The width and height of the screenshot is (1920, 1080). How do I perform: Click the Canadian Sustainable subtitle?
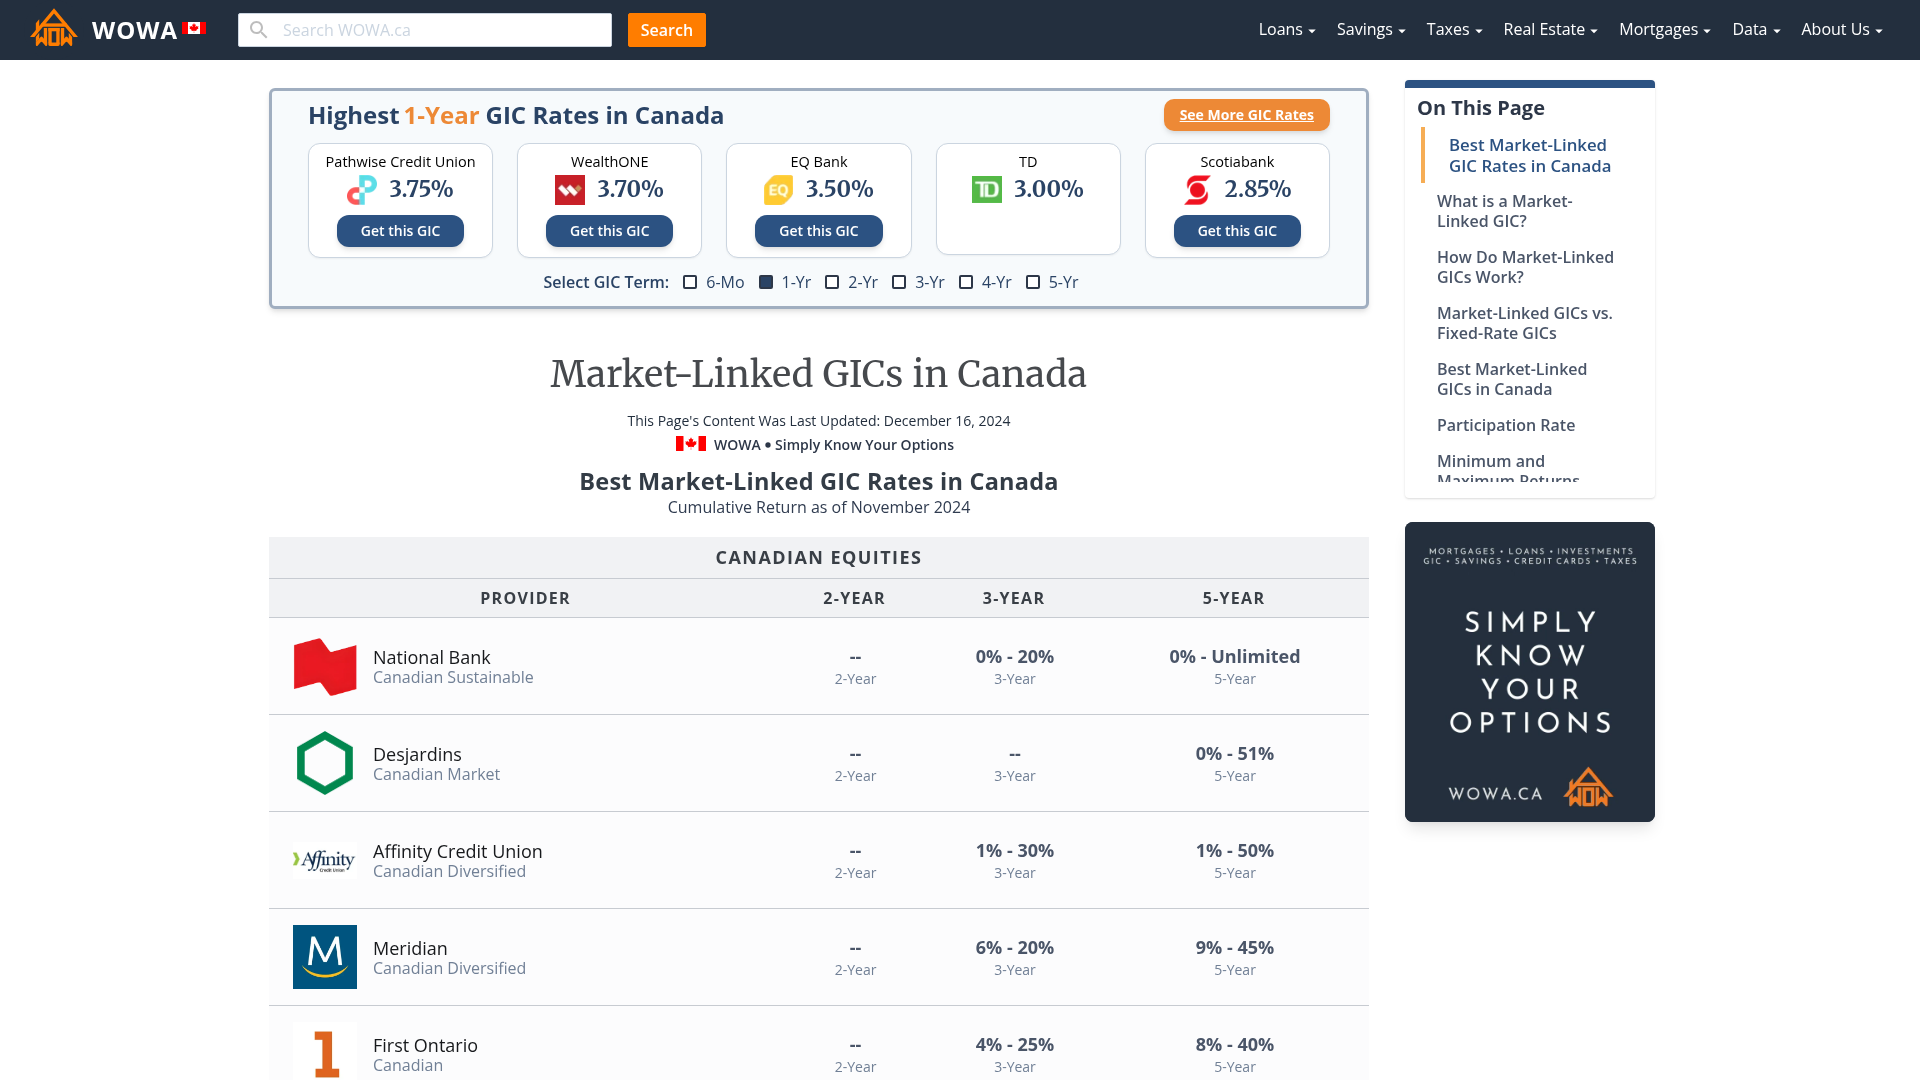point(453,677)
